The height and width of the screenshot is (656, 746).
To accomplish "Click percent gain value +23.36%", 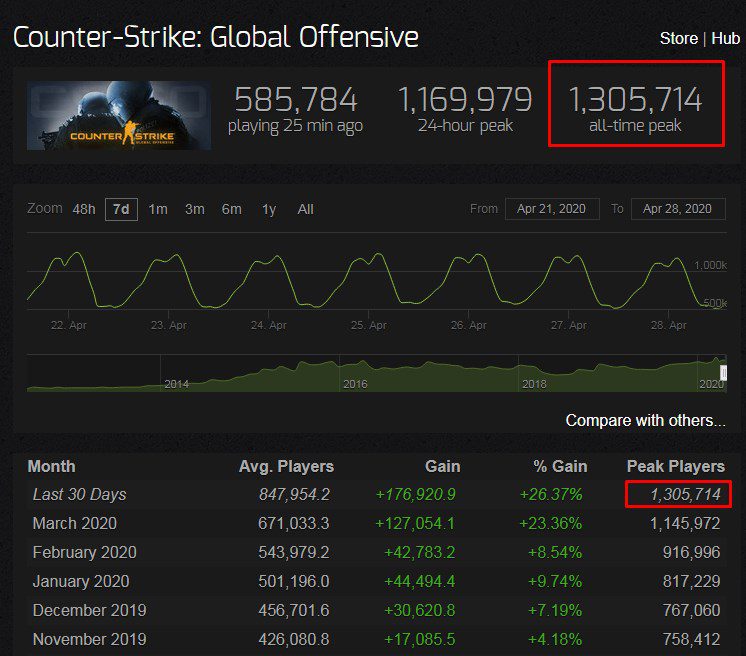I will coord(550,523).
